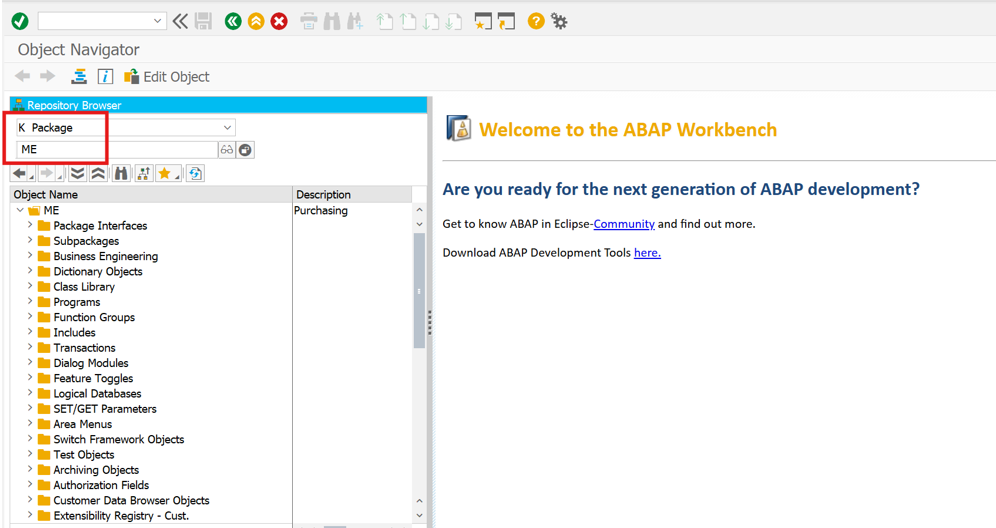Select the SET/GET Parameters tree node
Image resolution: width=996 pixels, height=528 pixels.
tap(105, 409)
